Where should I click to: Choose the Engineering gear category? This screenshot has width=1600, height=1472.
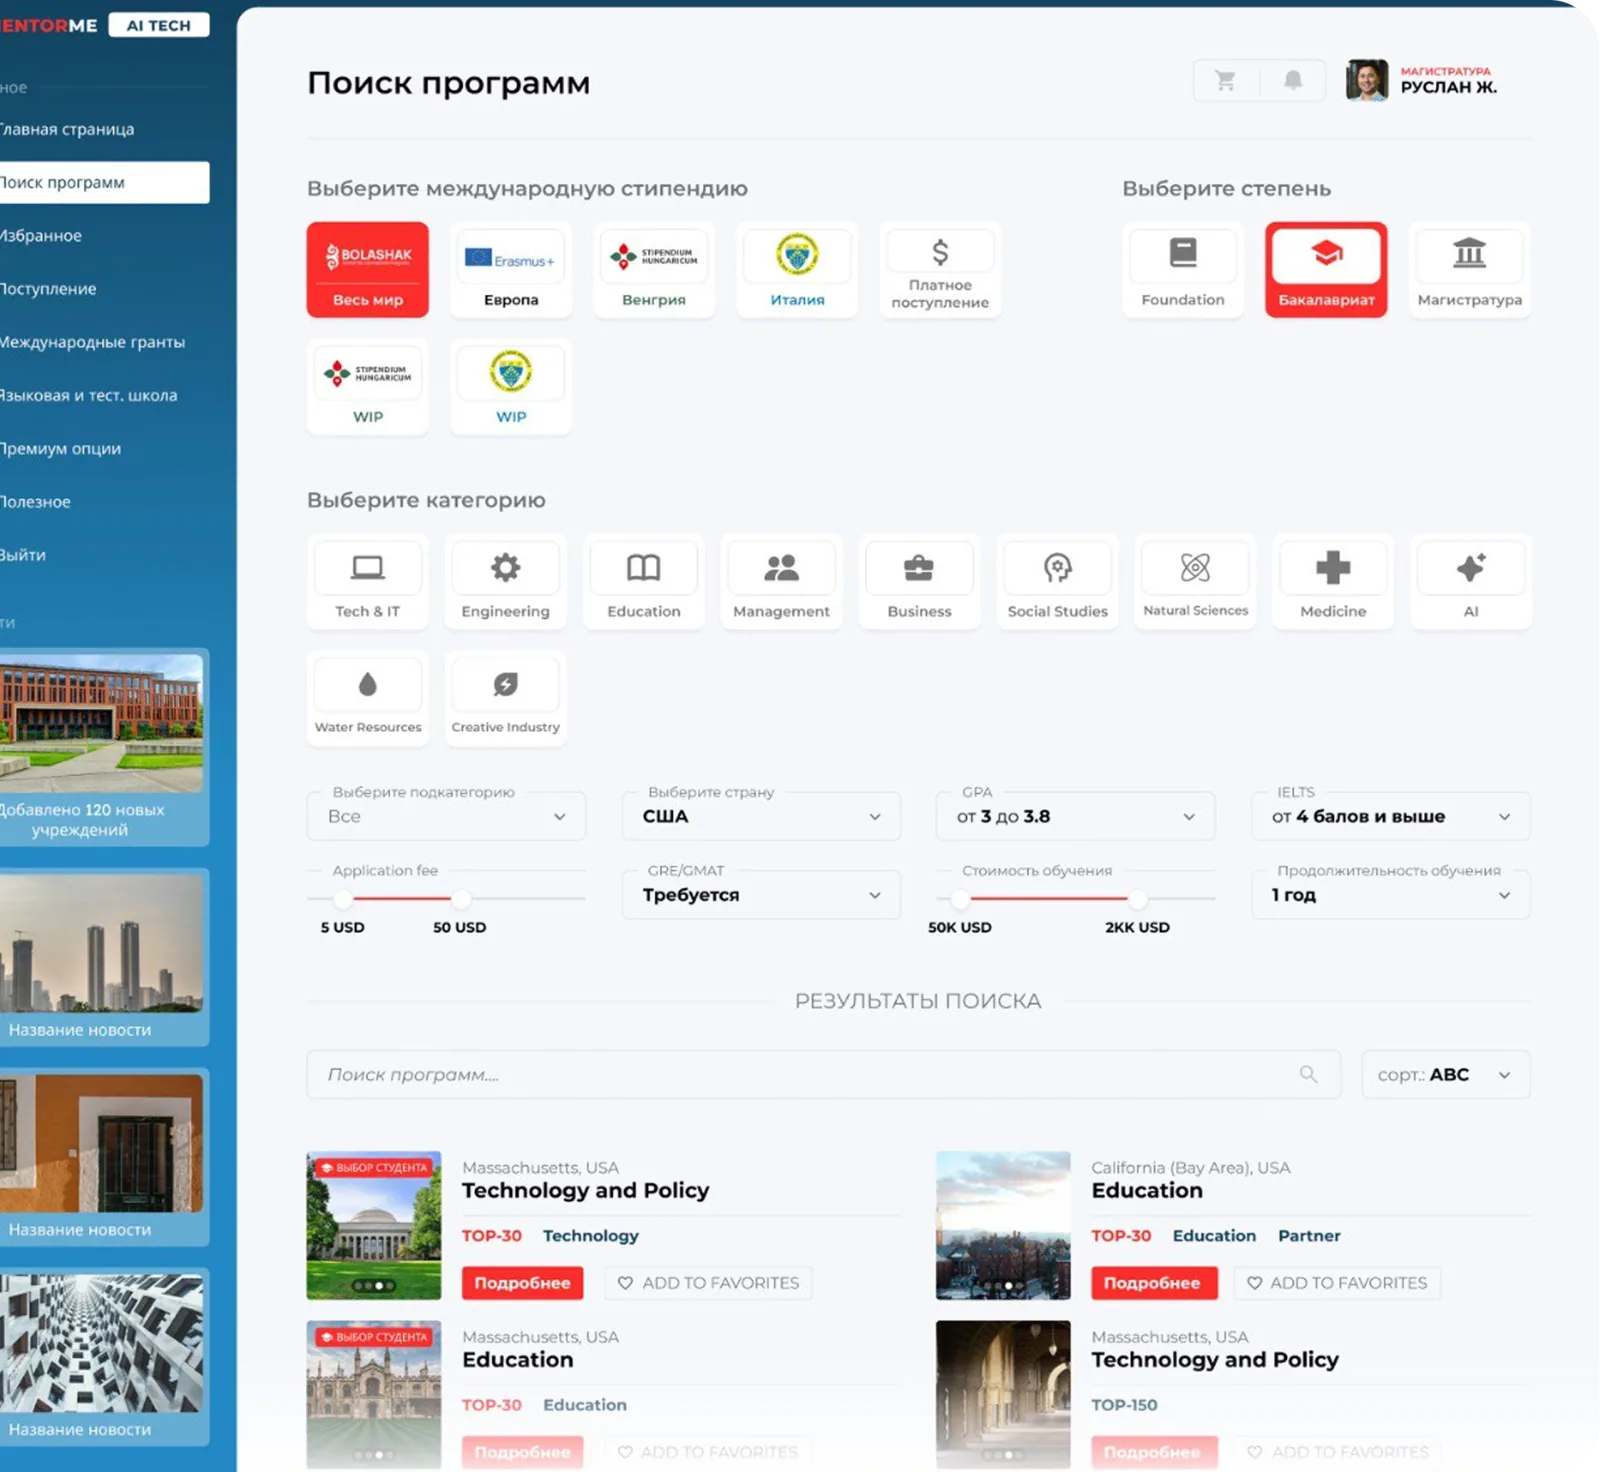tap(506, 582)
